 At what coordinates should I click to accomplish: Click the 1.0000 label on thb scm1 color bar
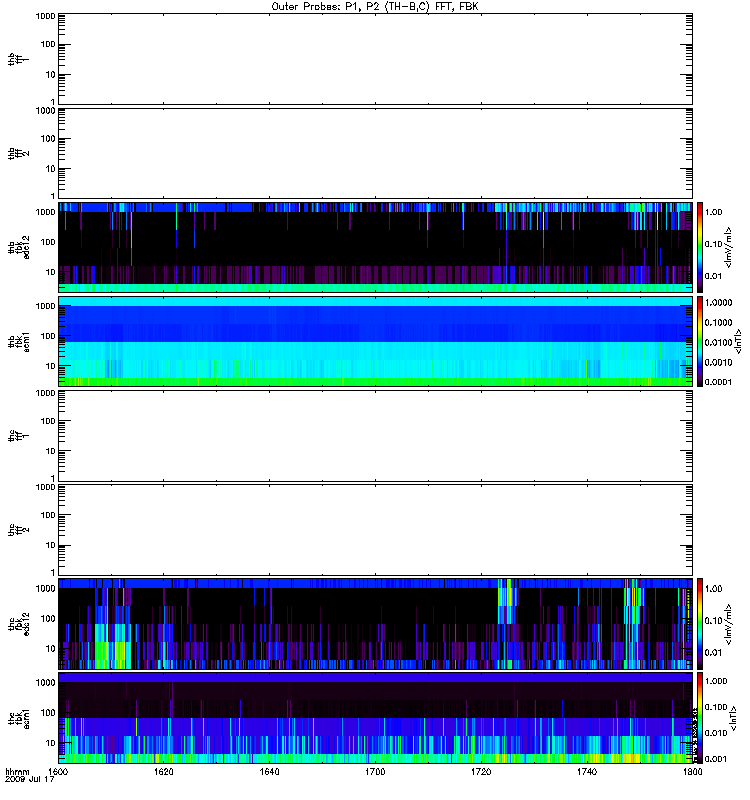pyautogui.click(x=718, y=303)
